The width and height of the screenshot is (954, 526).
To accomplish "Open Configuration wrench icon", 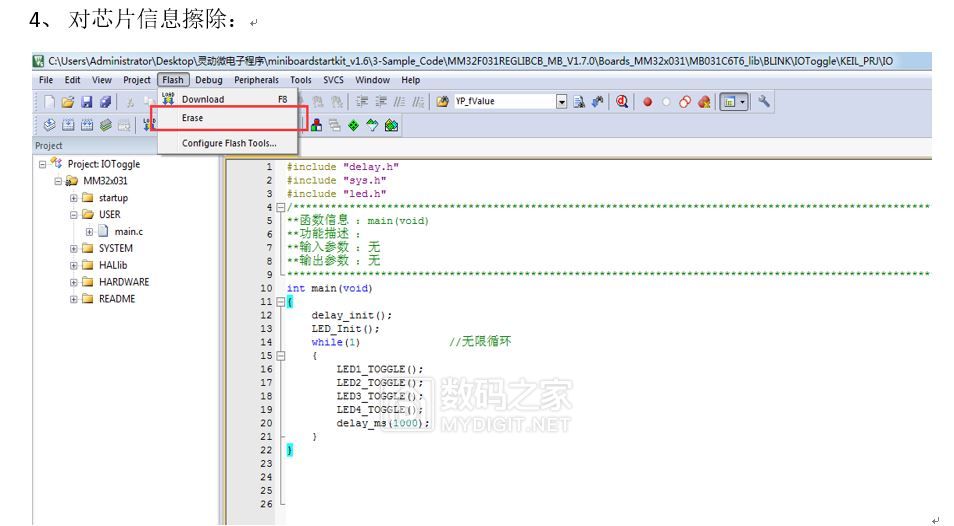I will click(x=764, y=102).
